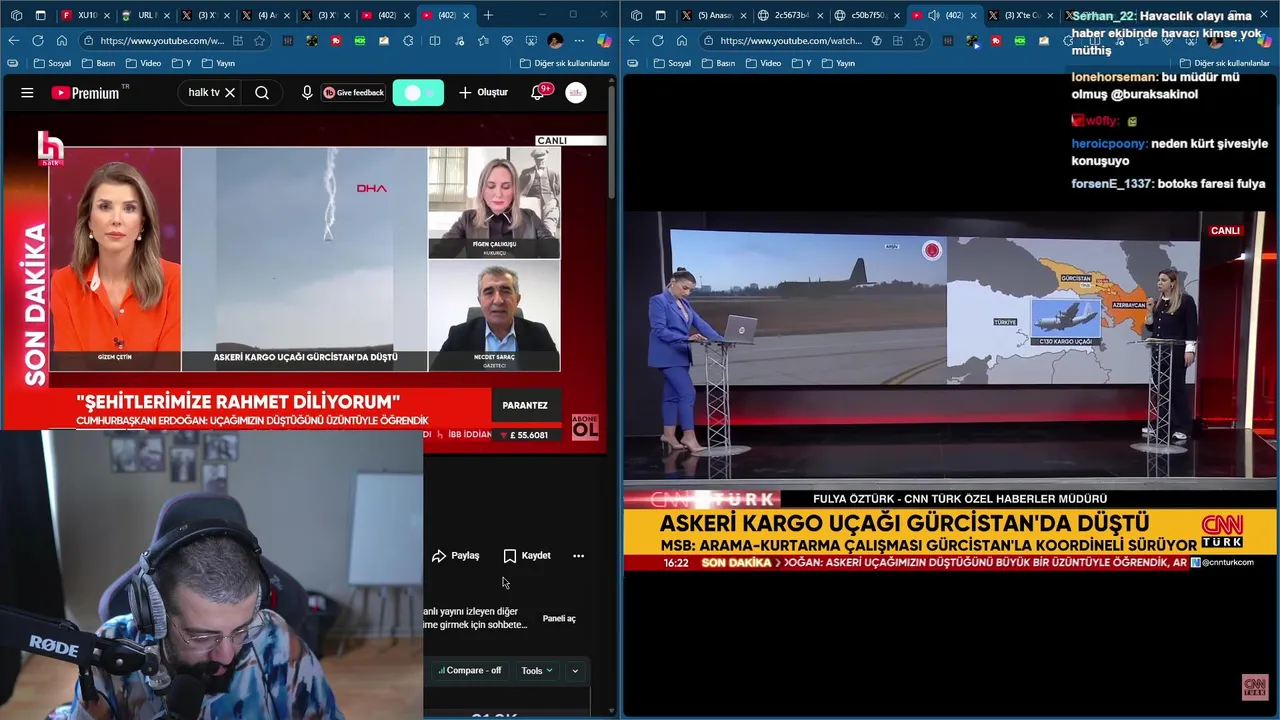The width and height of the screenshot is (1280, 720).
Task: Go home in left browser window
Action: click(61, 41)
